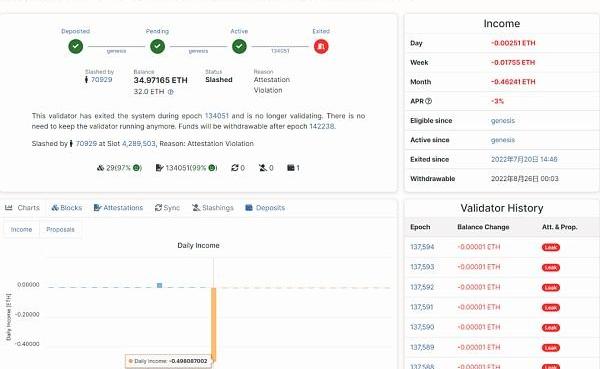Viewport: 600px width, 369px height.
Task: Click the sync participation icon showing 0
Action: (235, 168)
